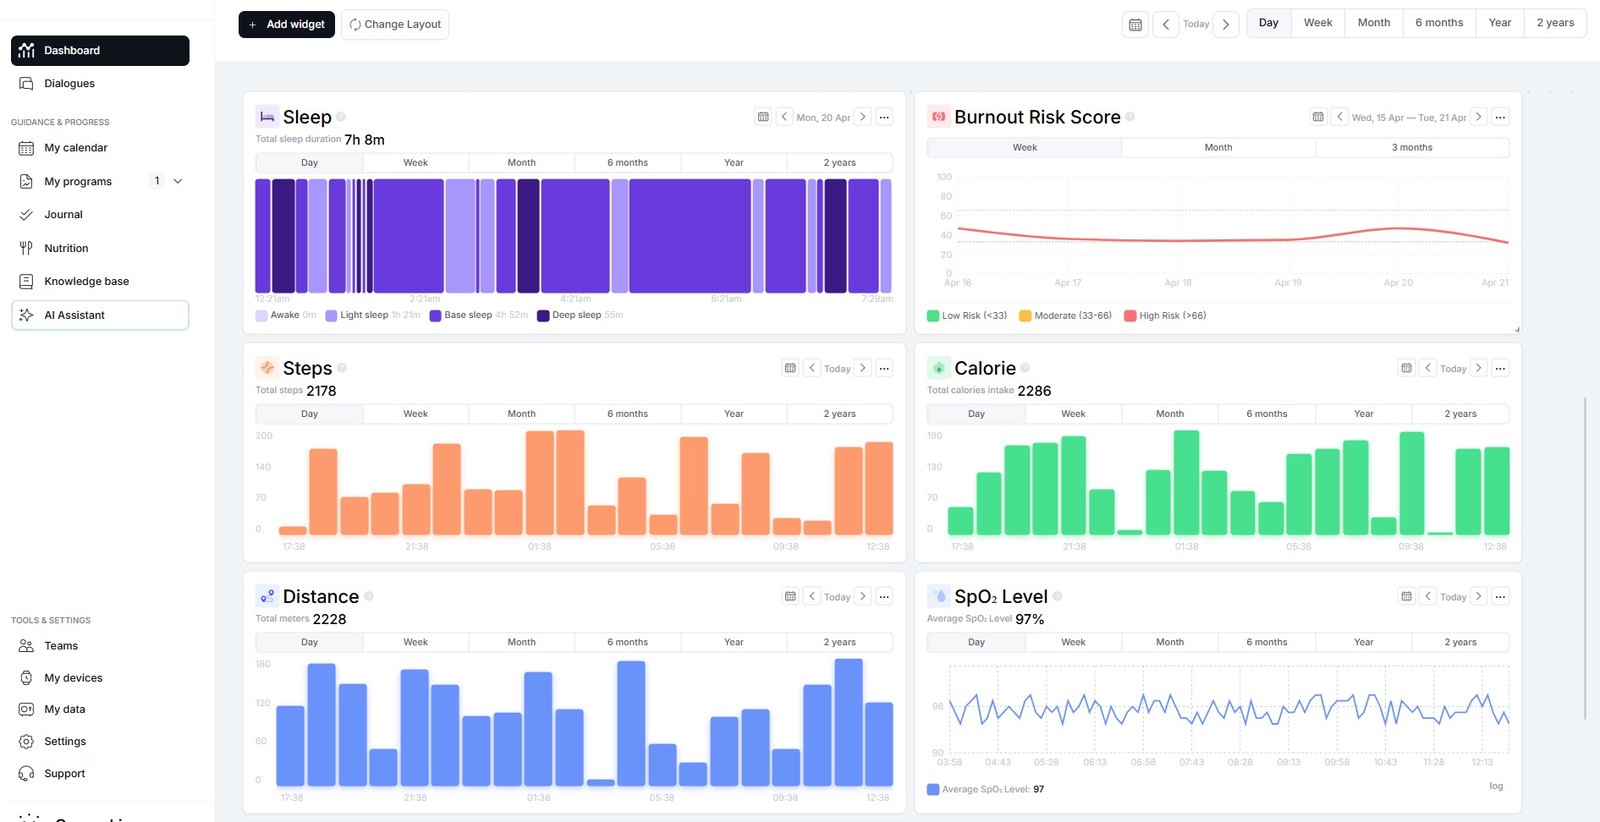The image size is (1600, 822).
Task: Open the Burnout Risk Score options menu
Action: [1500, 117]
